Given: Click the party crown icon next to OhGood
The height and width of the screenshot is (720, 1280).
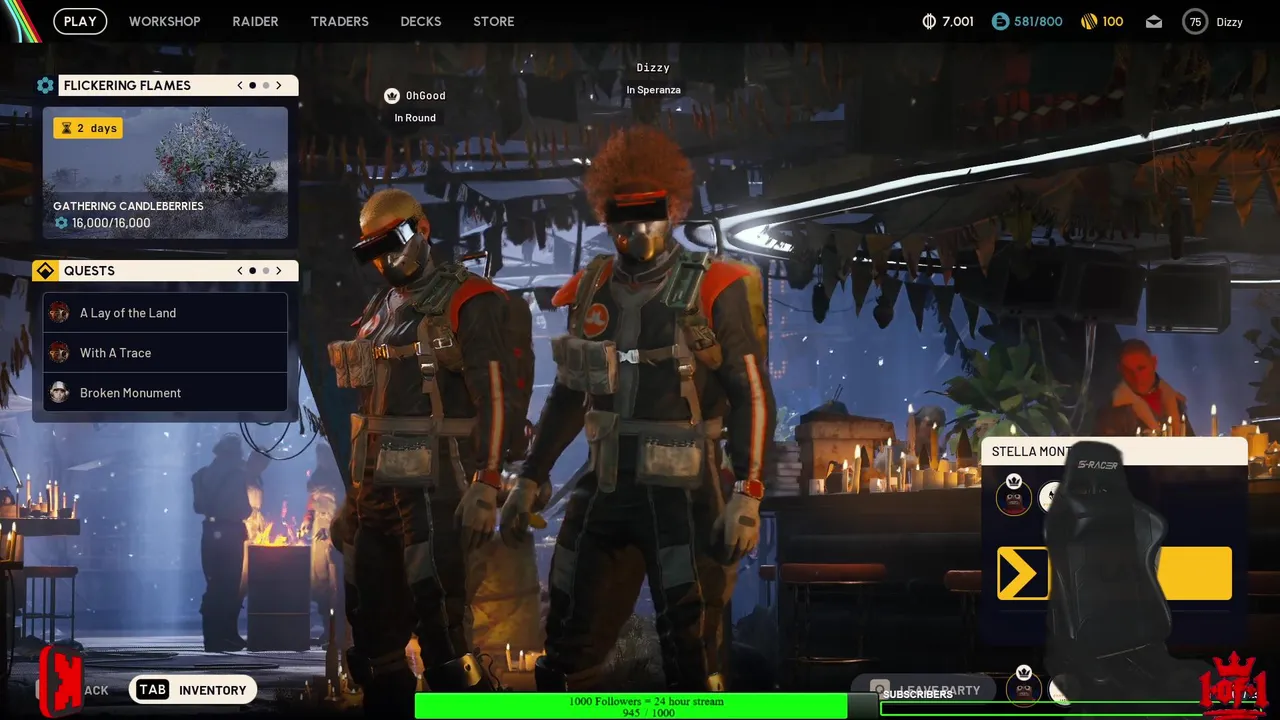Looking at the screenshot, I should (x=392, y=96).
